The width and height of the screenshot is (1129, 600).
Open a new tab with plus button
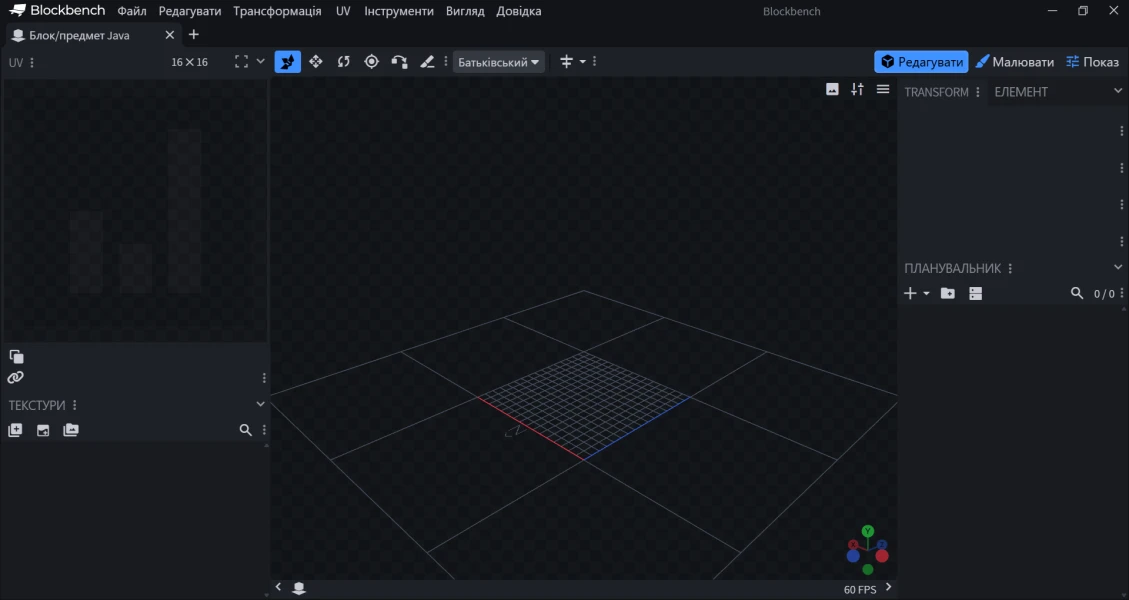[194, 35]
